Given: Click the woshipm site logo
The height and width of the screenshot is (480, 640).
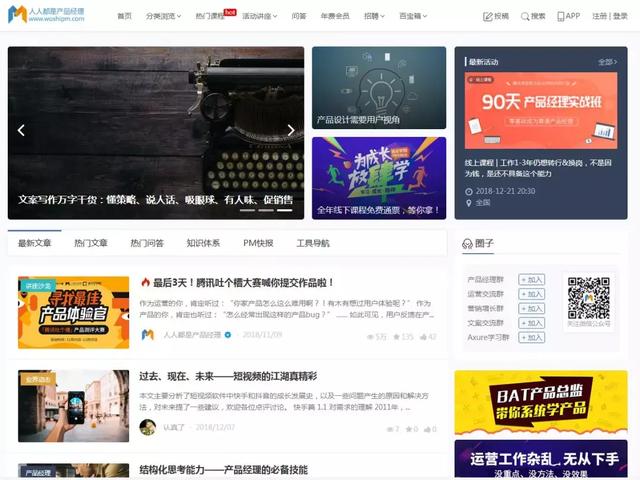Looking at the screenshot, I should coord(46,15).
